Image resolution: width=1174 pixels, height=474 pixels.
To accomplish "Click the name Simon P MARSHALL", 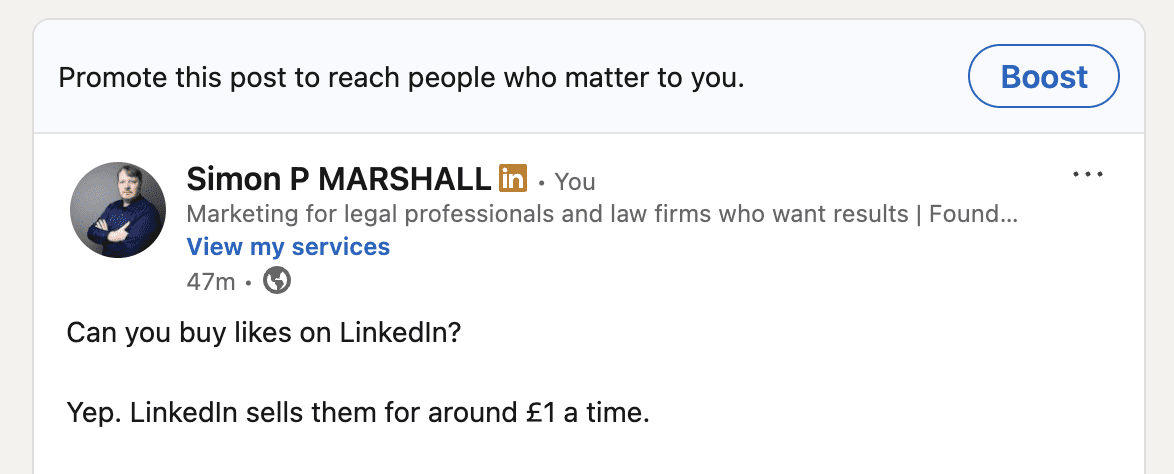I will click(340, 180).
